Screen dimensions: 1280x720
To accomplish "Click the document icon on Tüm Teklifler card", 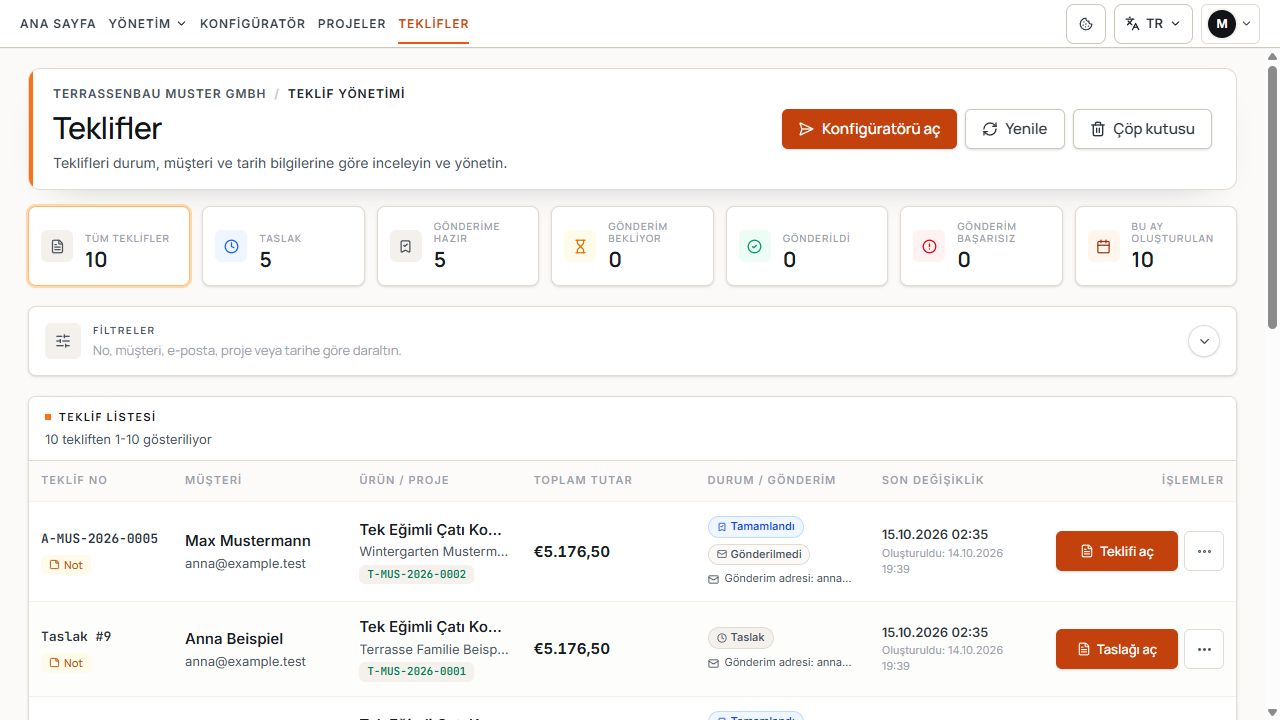I will pos(57,246).
